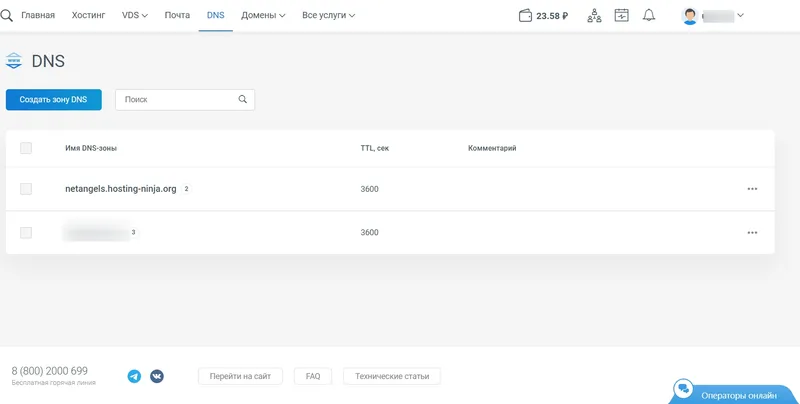This screenshot has height=404, width=800.
Task: Check the blurred zone row checkbox
Action: point(26,233)
